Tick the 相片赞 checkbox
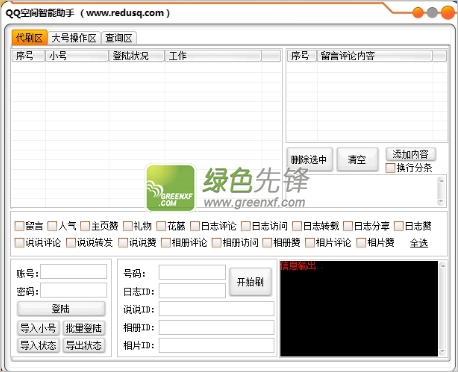This screenshot has height=372, width=458. pyautogui.click(x=361, y=243)
